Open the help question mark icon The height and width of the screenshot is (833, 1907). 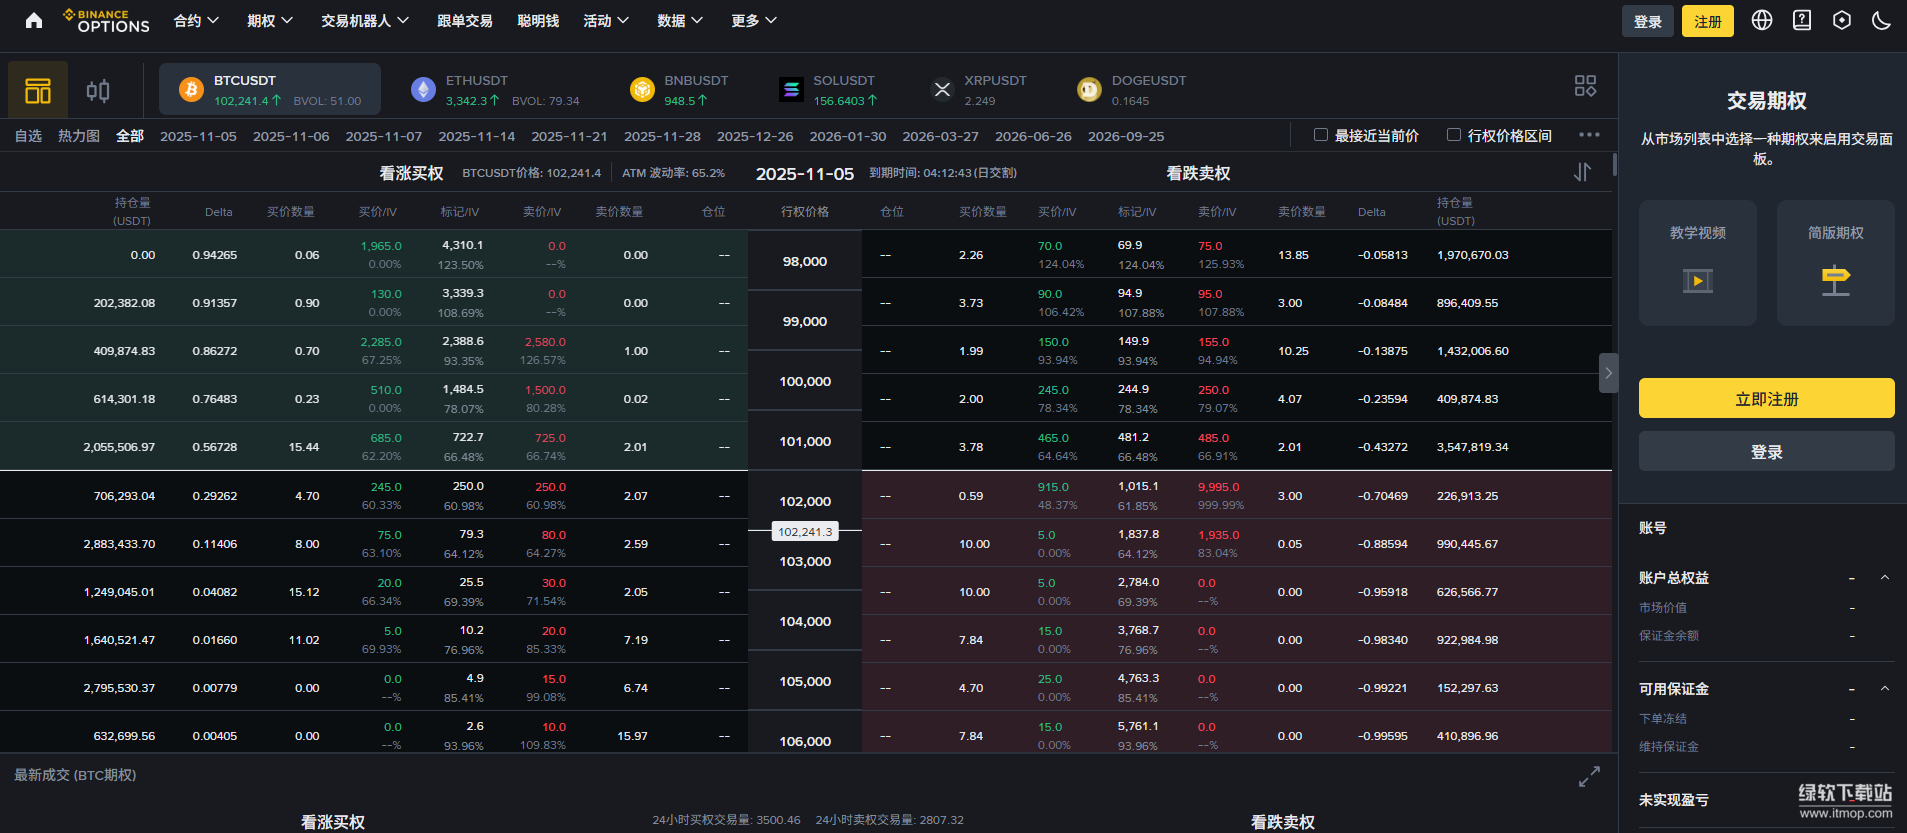[1802, 21]
